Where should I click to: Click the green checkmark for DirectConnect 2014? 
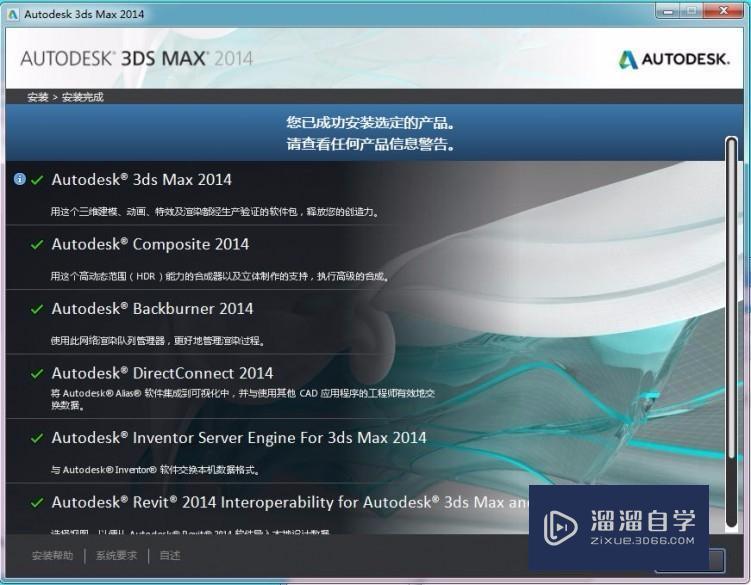point(37,374)
